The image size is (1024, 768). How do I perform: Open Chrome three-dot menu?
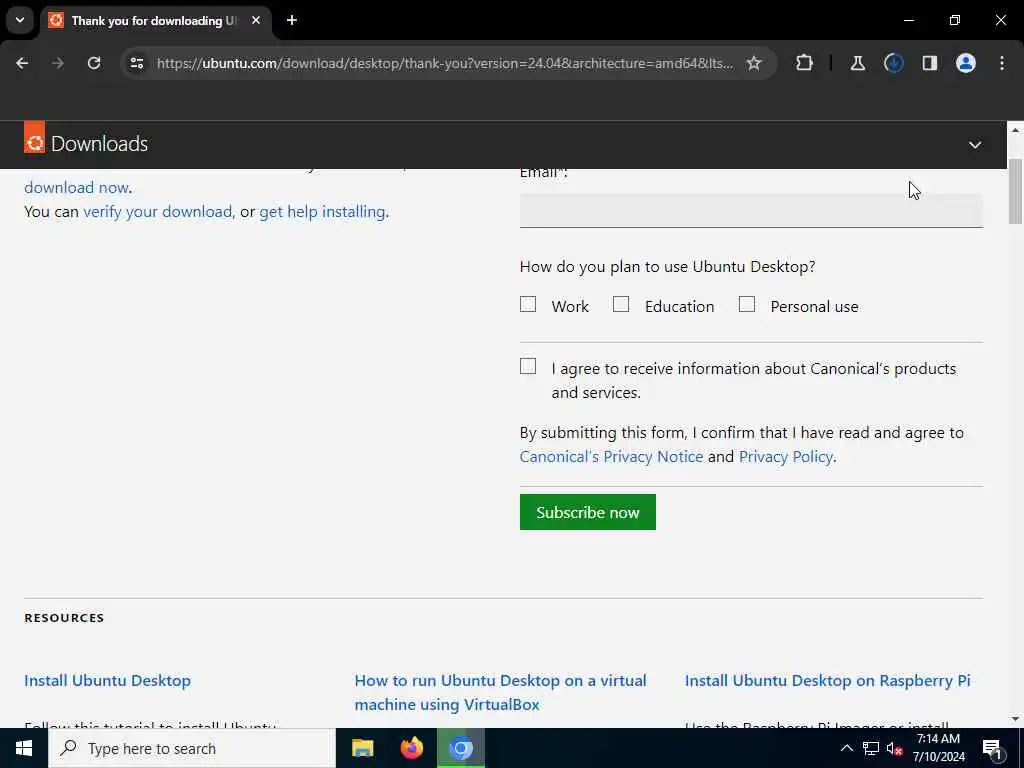pos(1002,63)
